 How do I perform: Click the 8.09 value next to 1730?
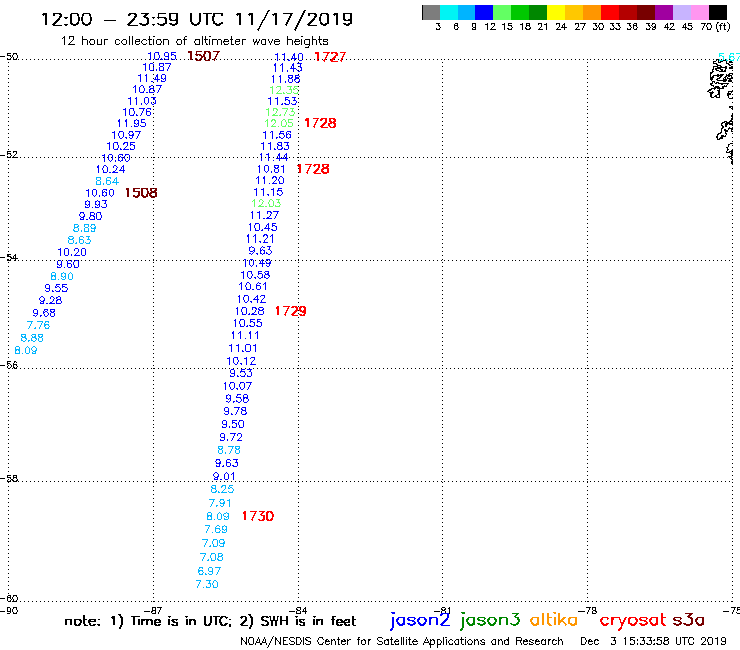click(218, 516)
